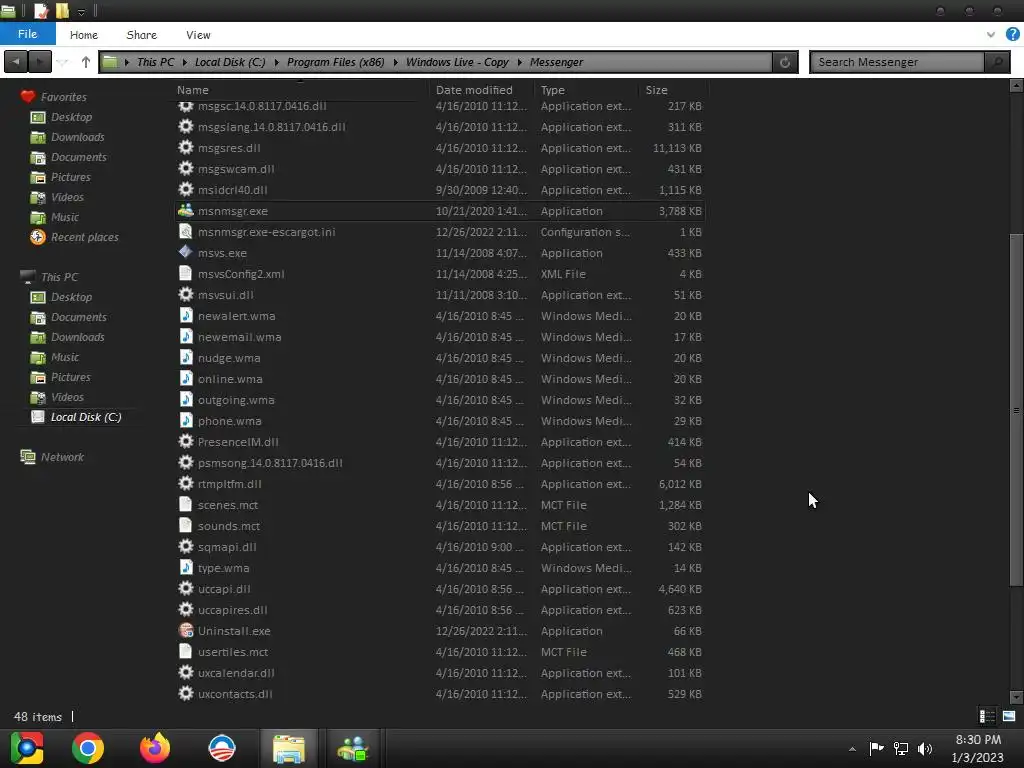The height and width of the screenshot is (768, 1024).
Task: Expand the arrow after 'This PC' breadcrumb
Action: 185,62
